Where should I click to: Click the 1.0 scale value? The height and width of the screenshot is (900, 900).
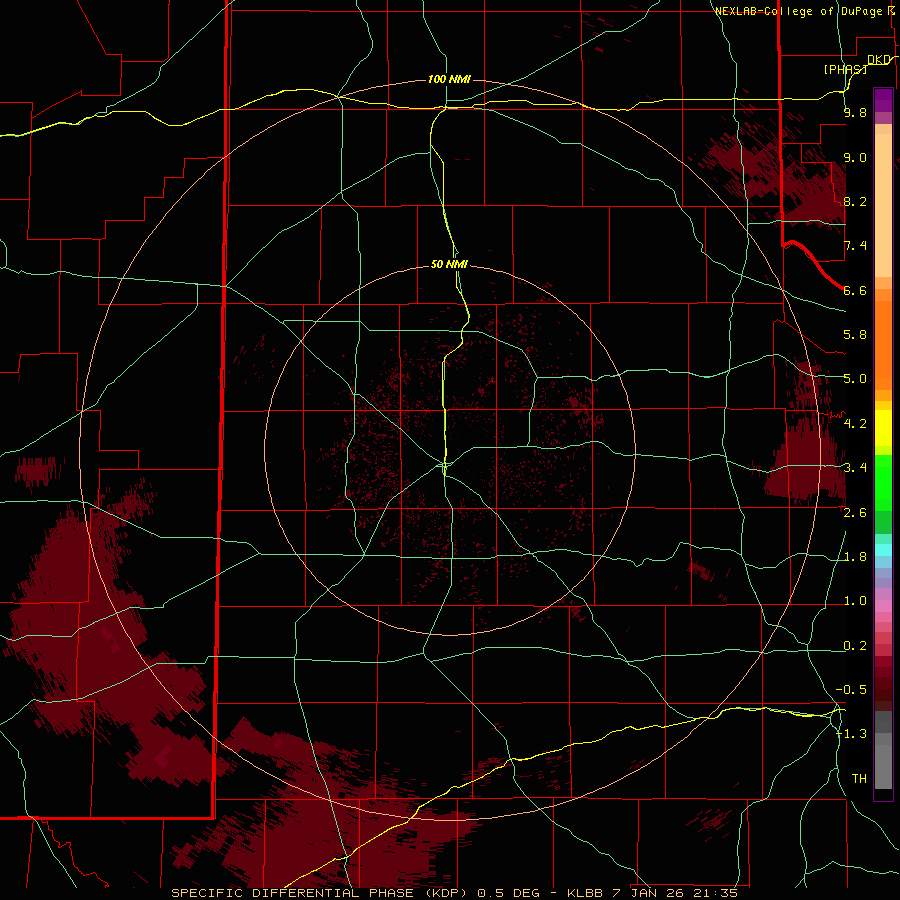coord(855,601)
